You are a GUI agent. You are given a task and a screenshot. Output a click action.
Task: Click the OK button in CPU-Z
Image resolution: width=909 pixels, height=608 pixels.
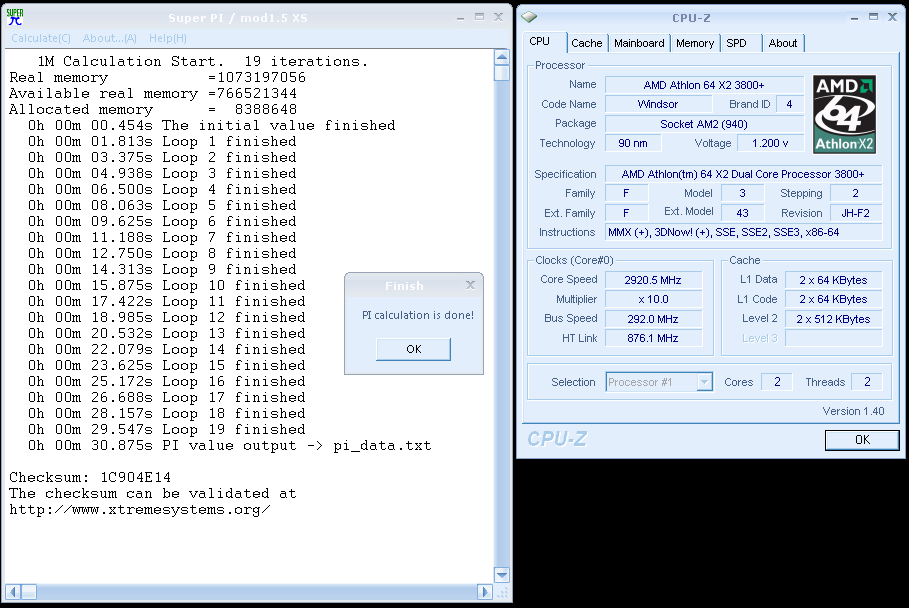click(x=862, y=440)
